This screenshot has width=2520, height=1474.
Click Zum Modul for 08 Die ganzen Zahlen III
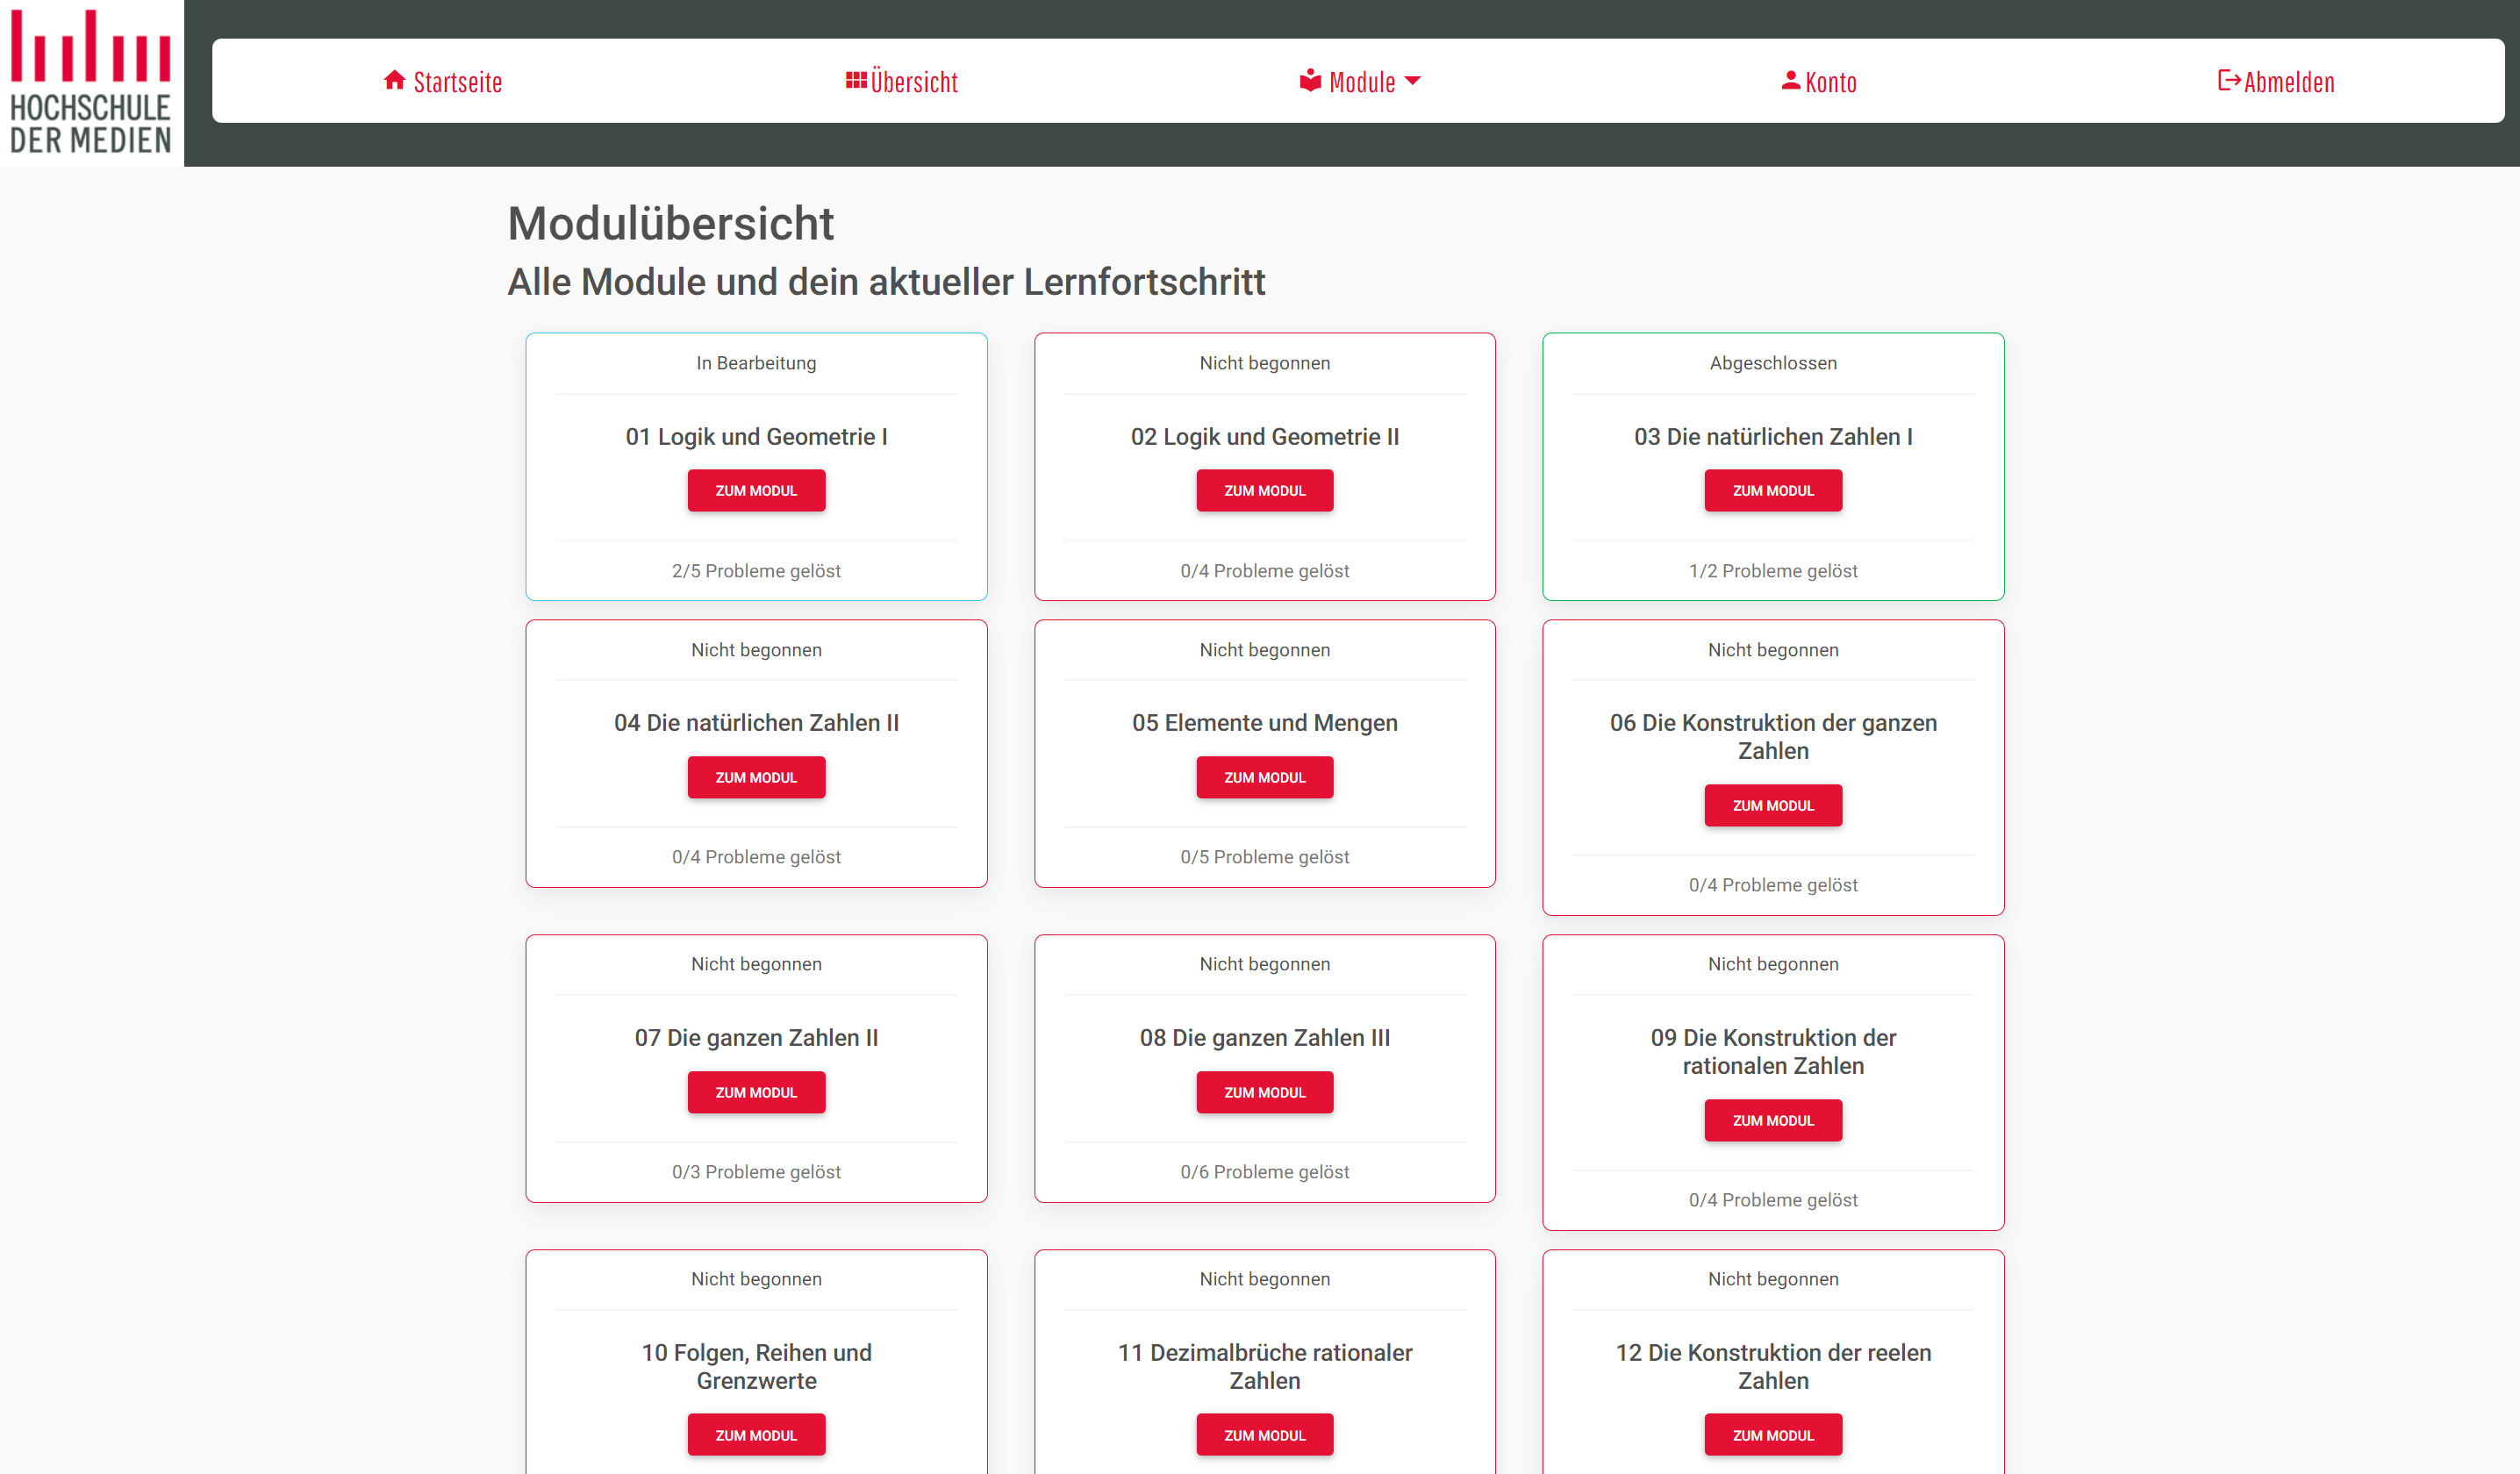tap(1265, 1092)
